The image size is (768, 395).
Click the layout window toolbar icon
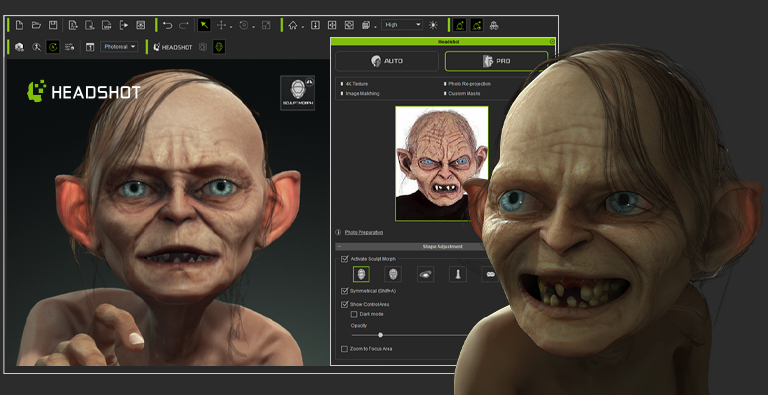click(x=90, y=47)
